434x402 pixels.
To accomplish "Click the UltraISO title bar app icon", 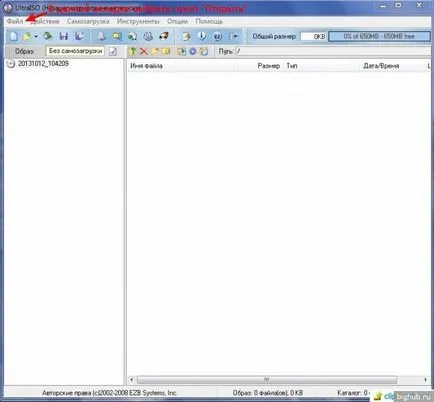I will pyautogui.click(x=8, y=8).
